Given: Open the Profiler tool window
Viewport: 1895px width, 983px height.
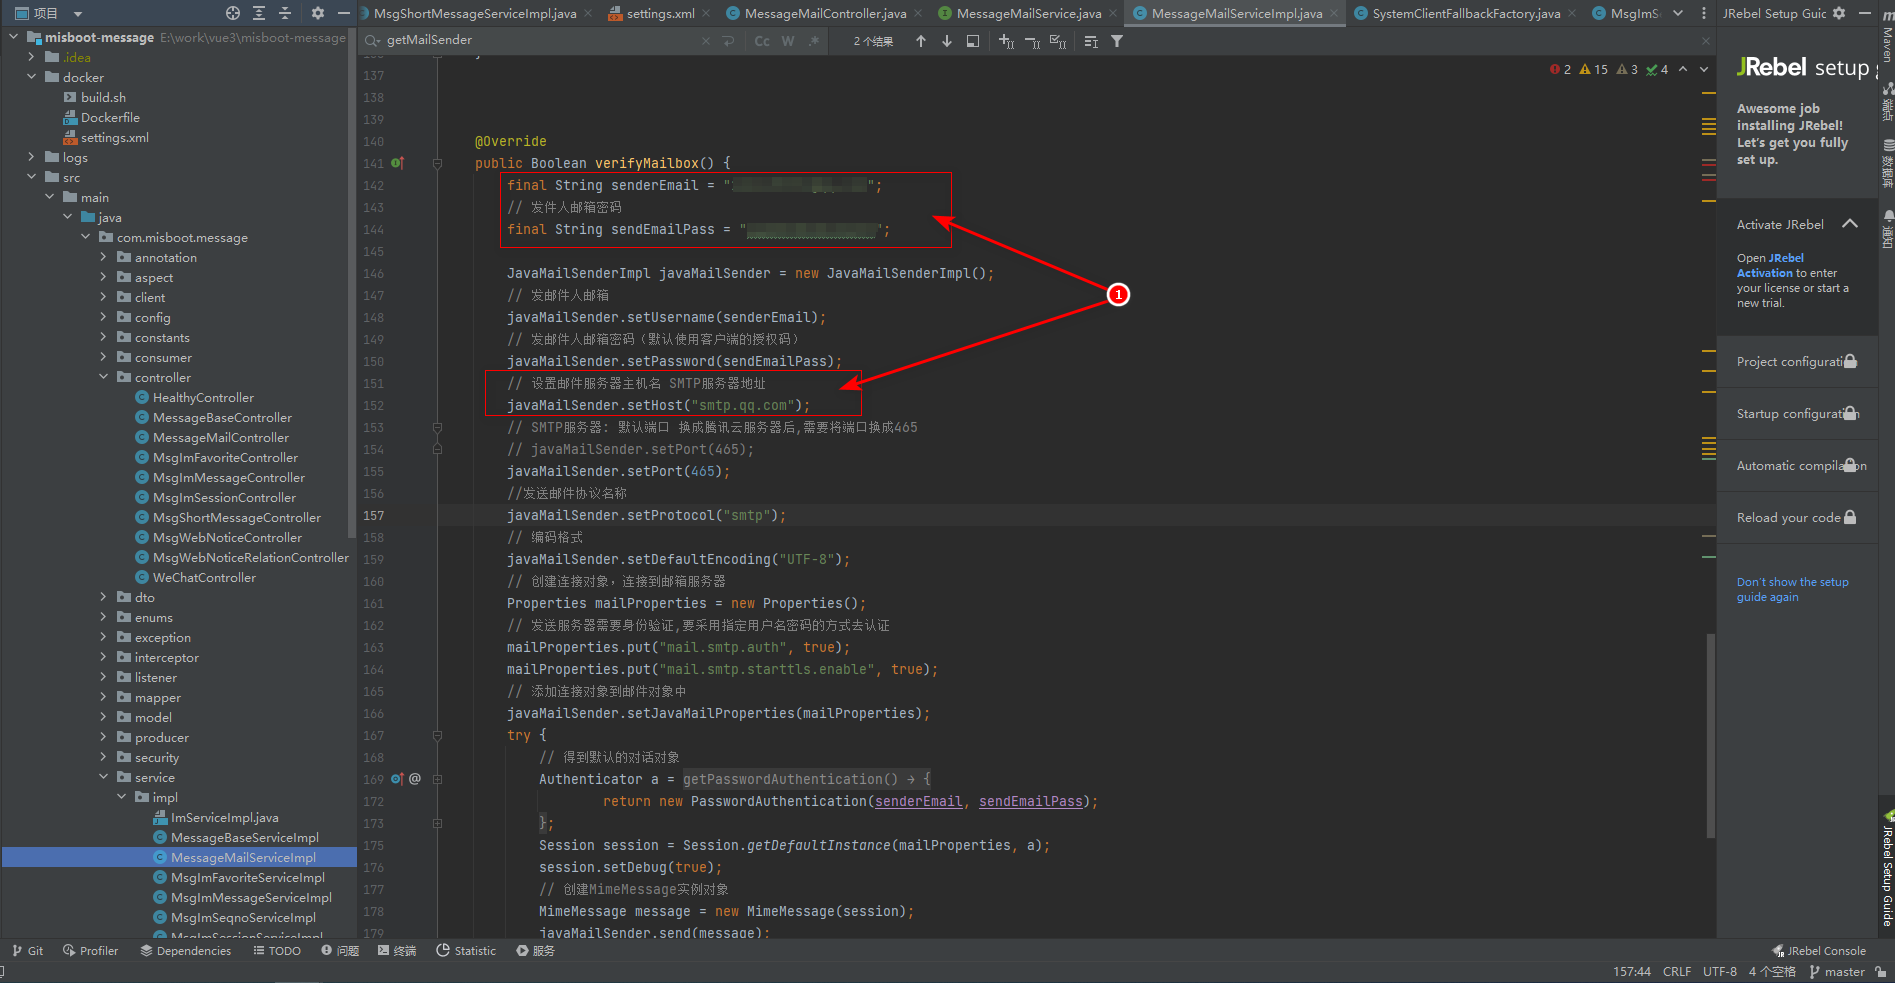Looking at the screenshot, I should 90,951.
